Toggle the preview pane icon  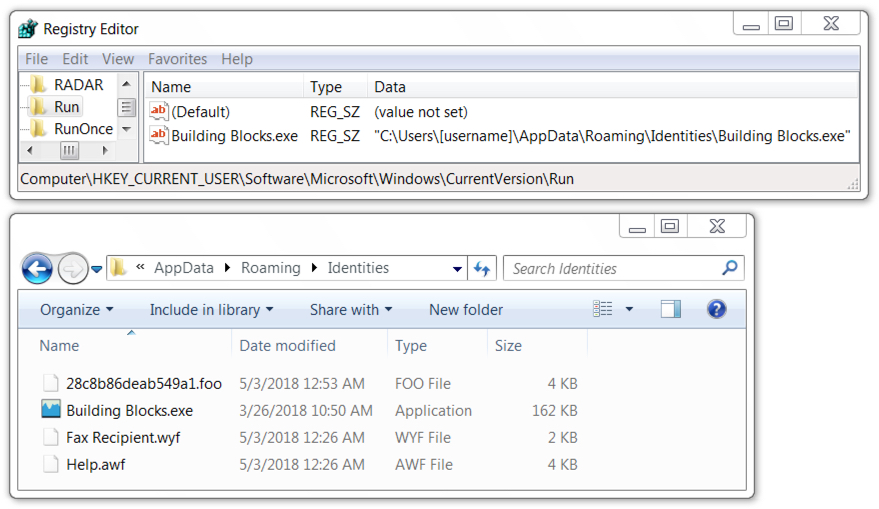tap(670, 309)
